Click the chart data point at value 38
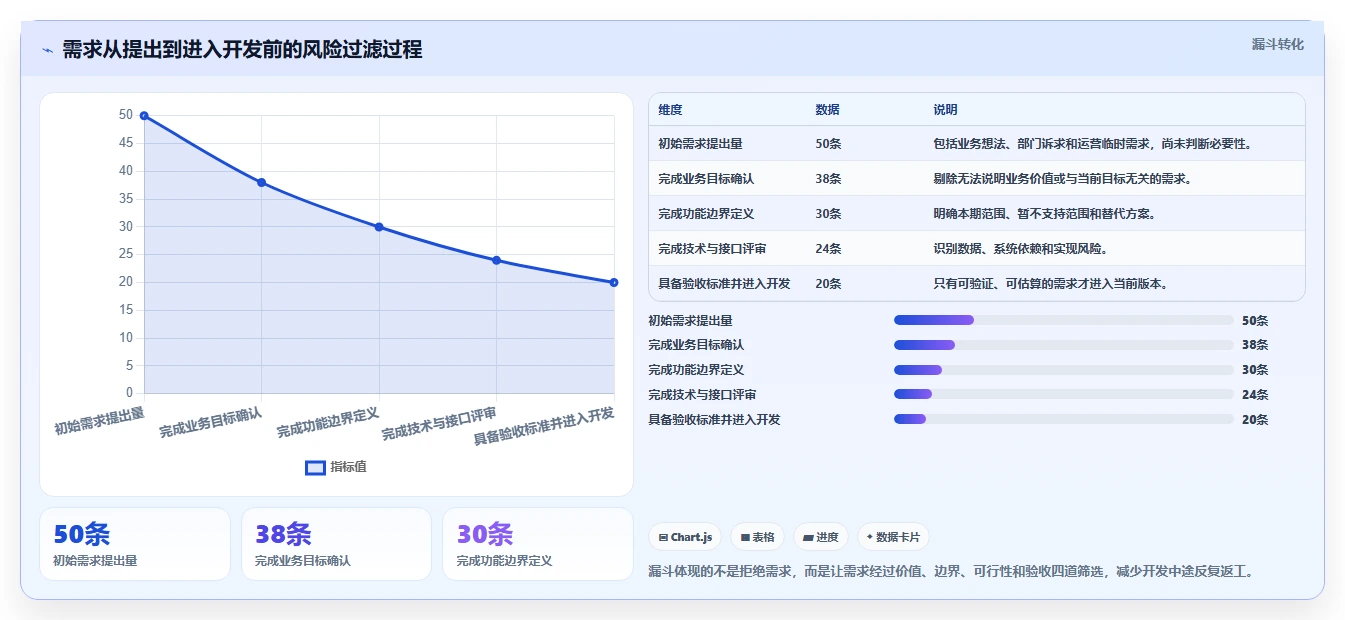 pyautogui.click(x=261, y=182)
